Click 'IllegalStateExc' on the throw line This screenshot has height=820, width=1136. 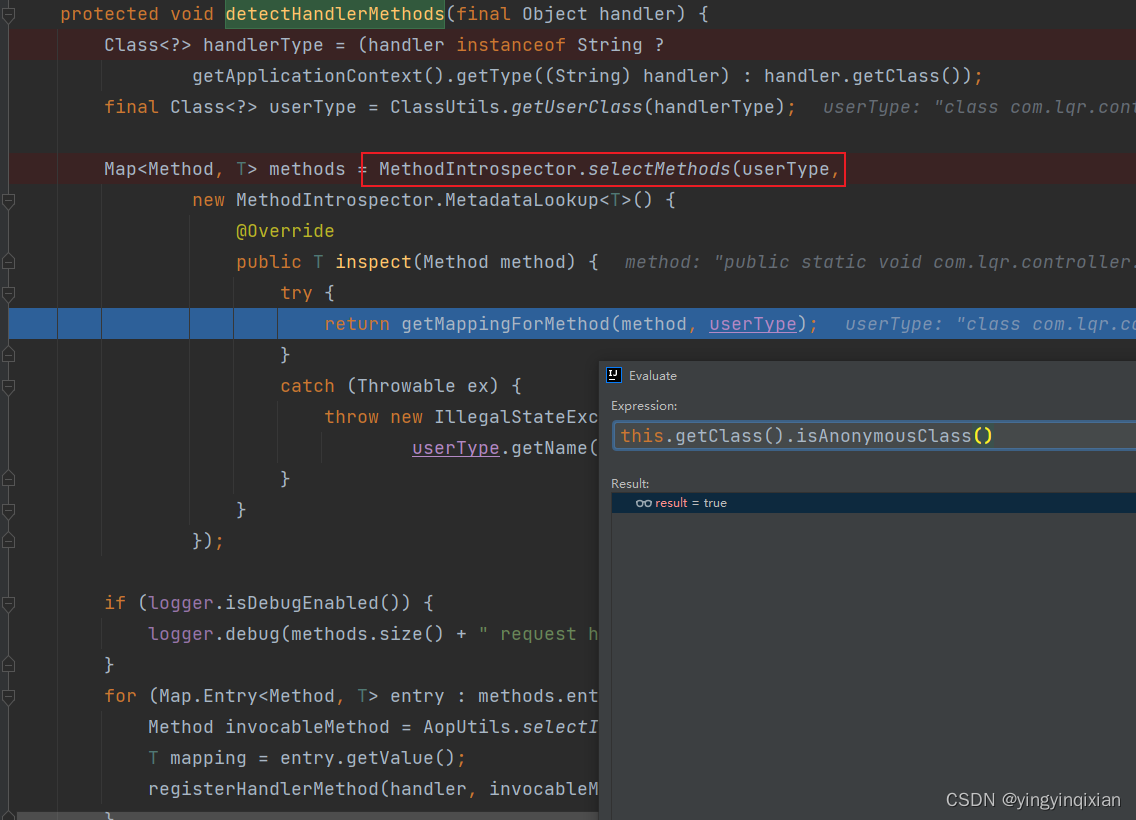point(516,417)
